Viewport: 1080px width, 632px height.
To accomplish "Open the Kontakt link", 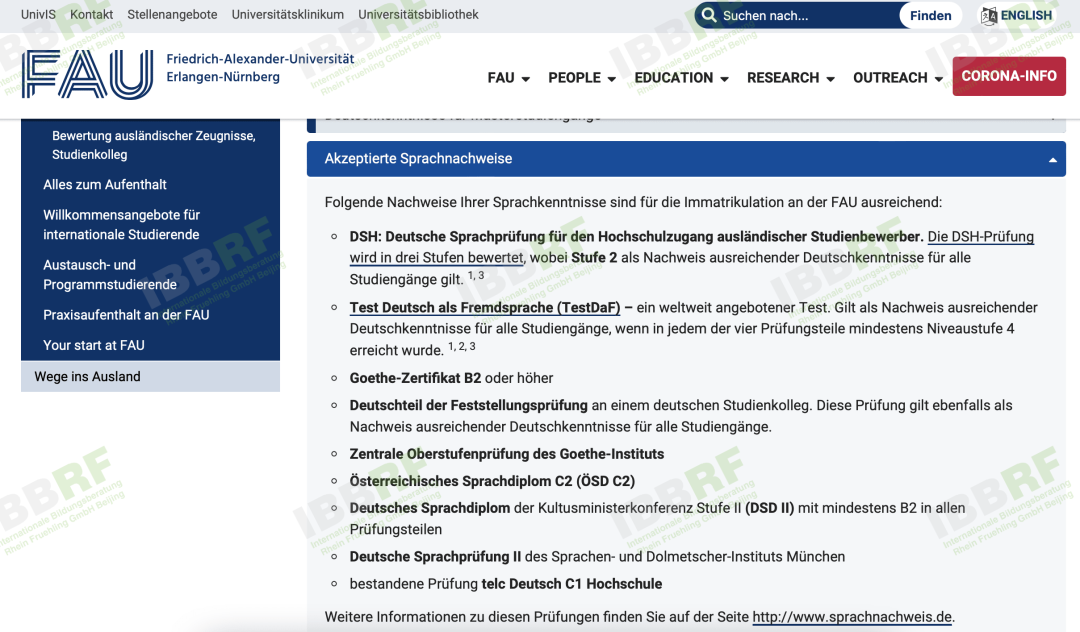I will click(x=92, y=14).
